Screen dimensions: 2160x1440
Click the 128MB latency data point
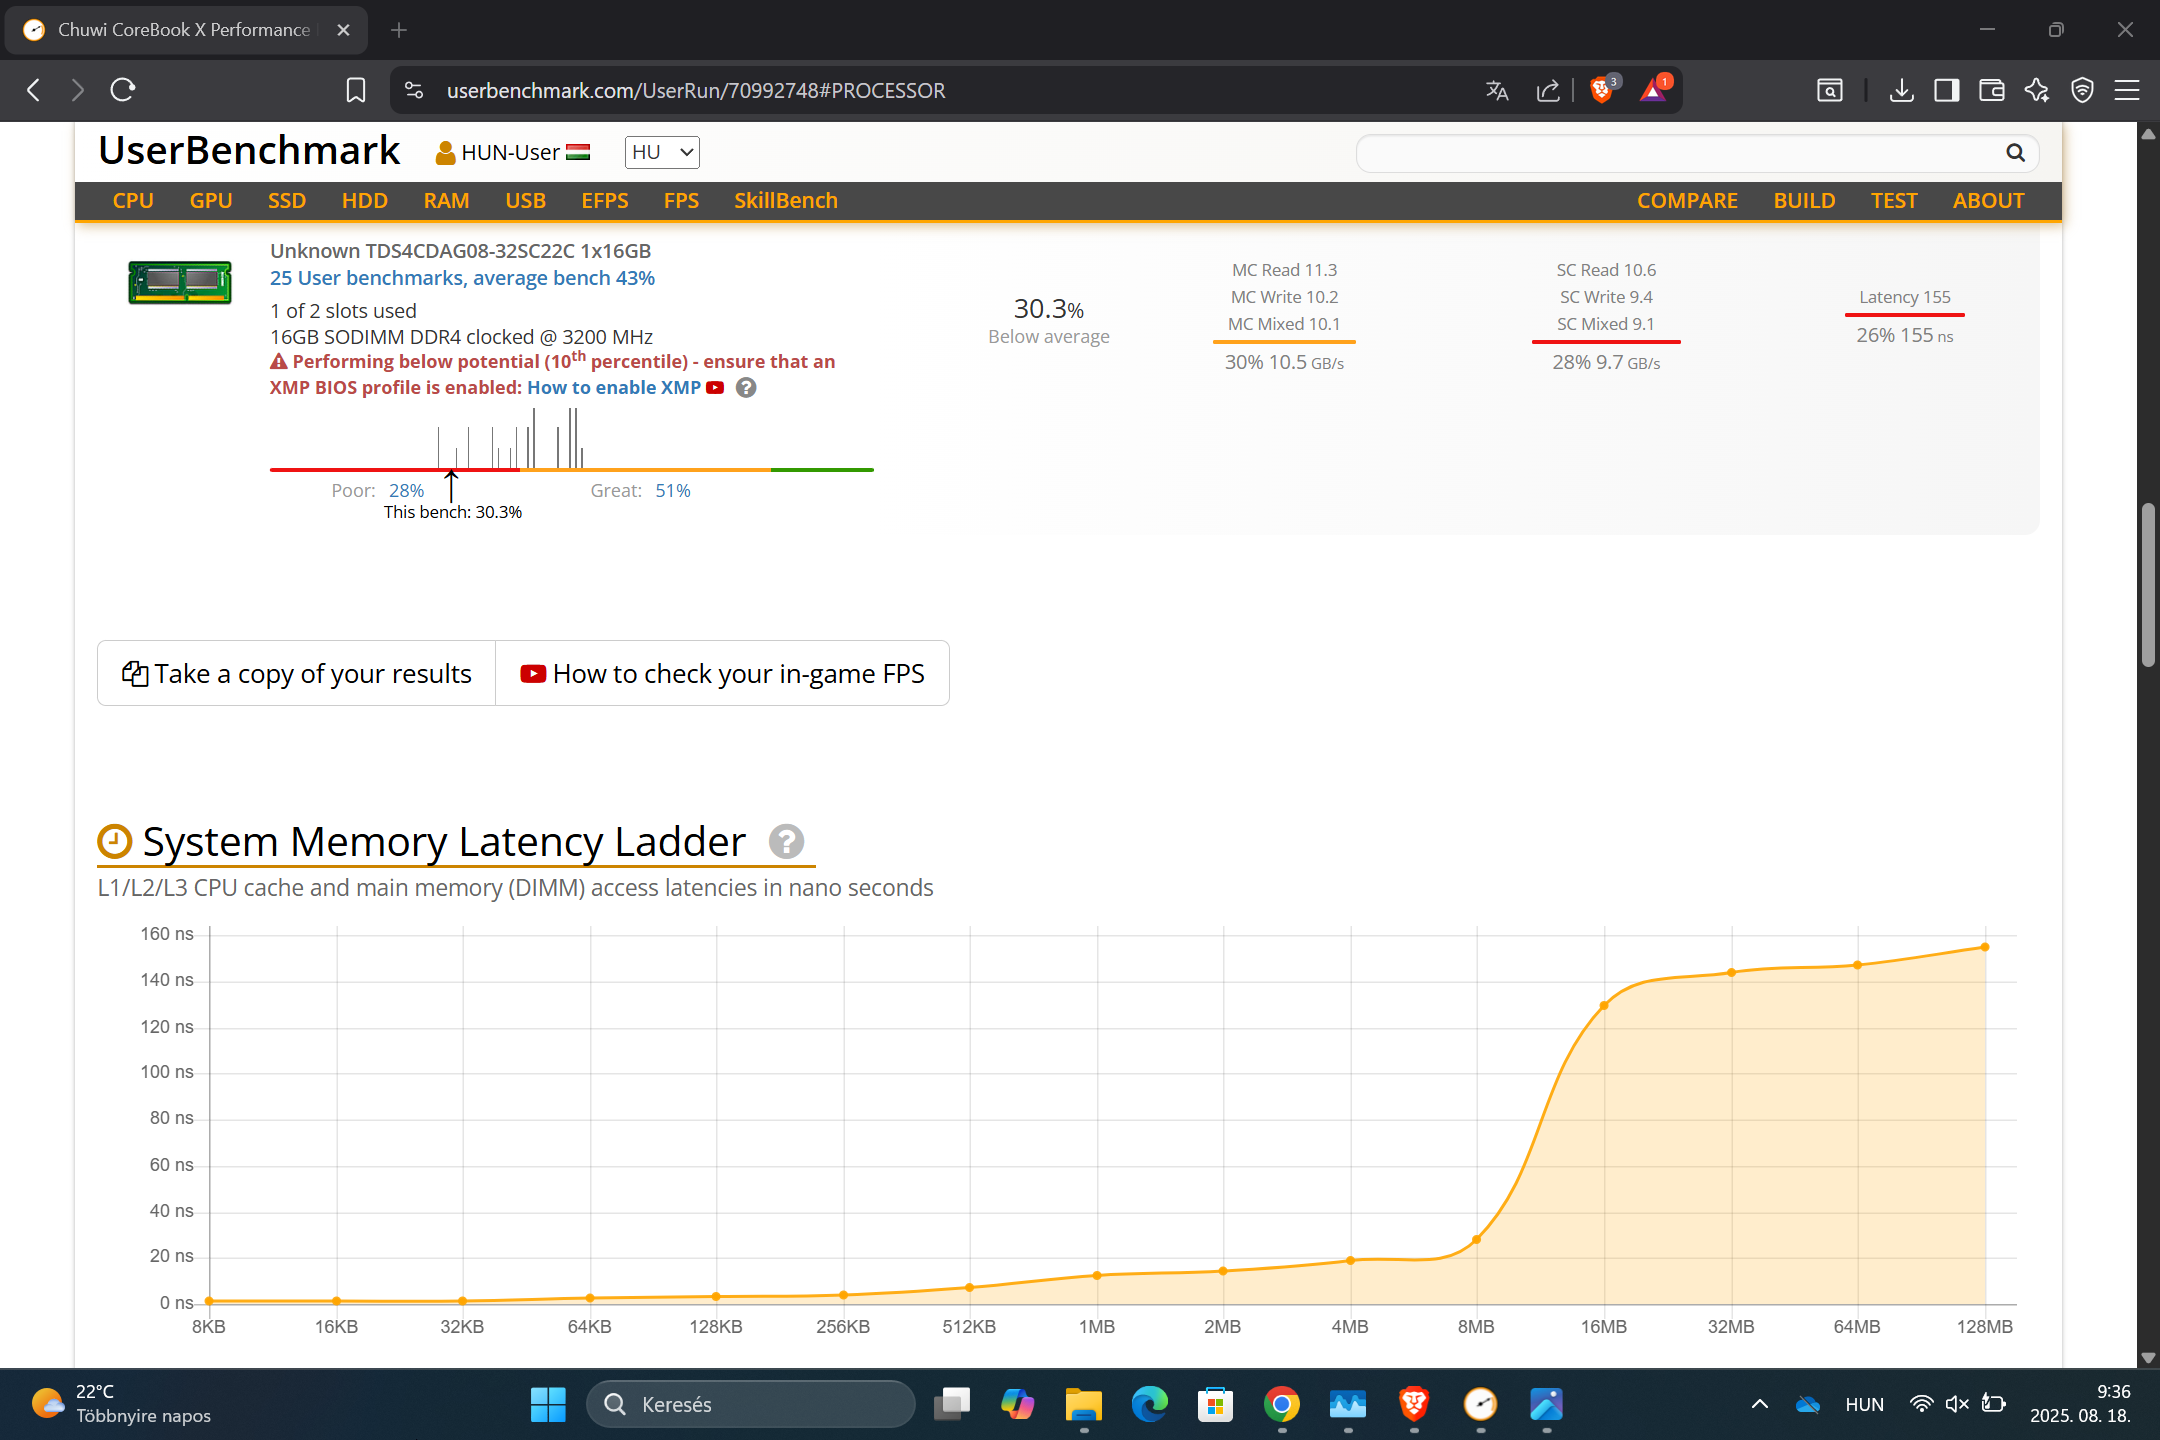click(x=1985, y=947)
